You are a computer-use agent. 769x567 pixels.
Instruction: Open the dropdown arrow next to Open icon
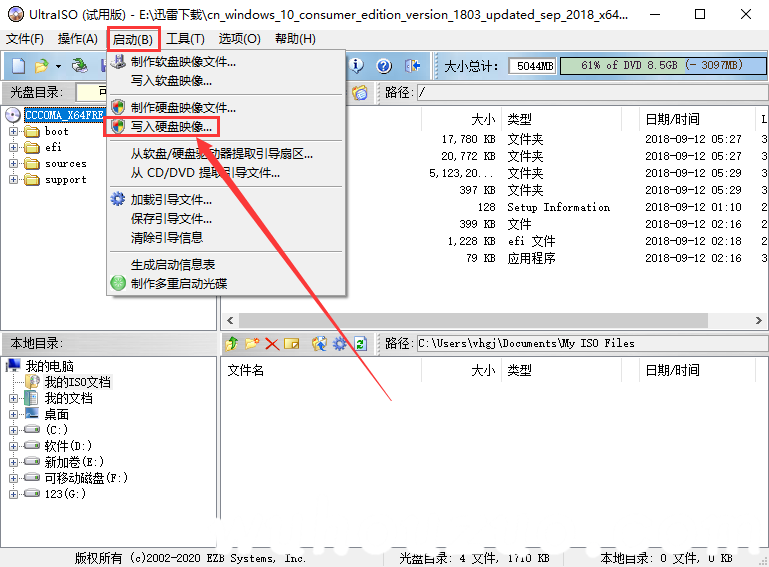[x=58, y=66]
